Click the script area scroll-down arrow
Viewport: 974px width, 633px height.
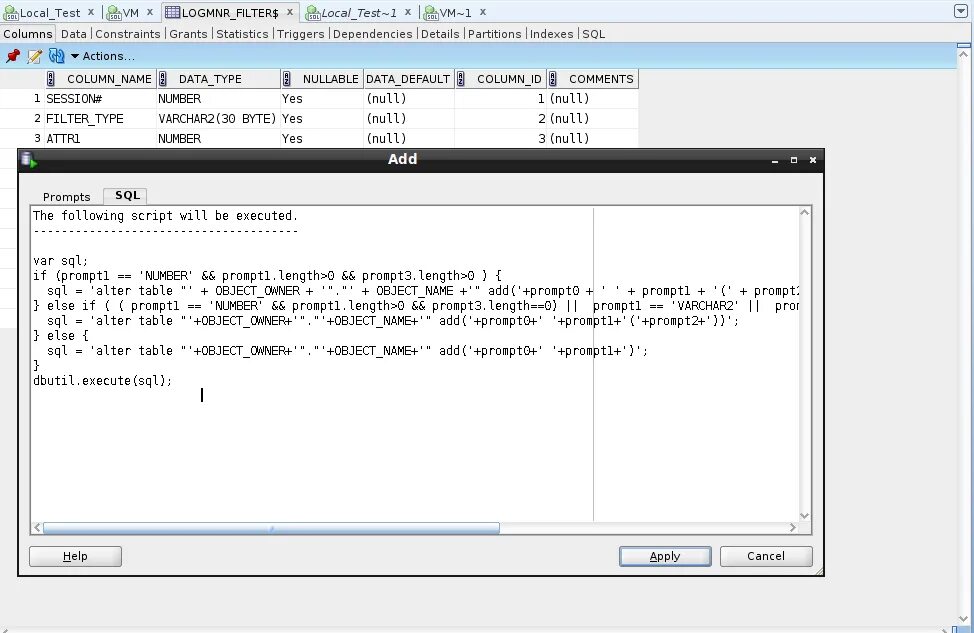804,516
